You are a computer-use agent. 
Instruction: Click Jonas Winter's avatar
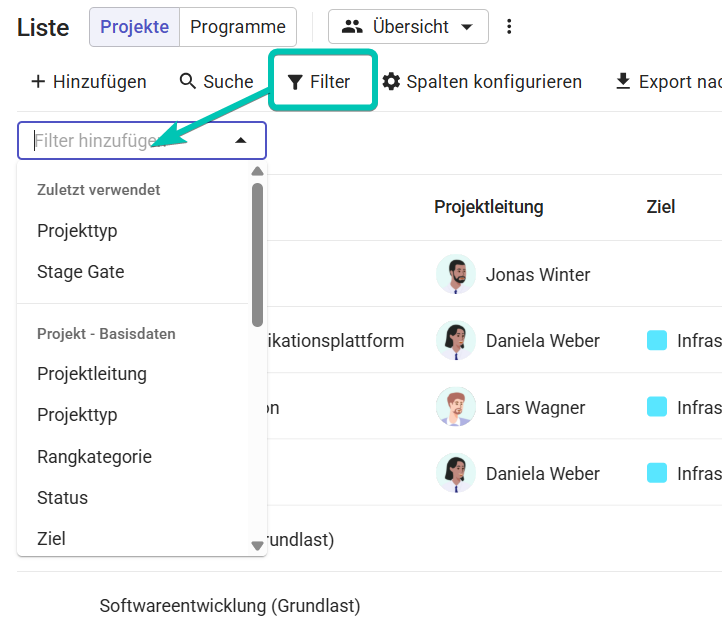coord(456,274)
